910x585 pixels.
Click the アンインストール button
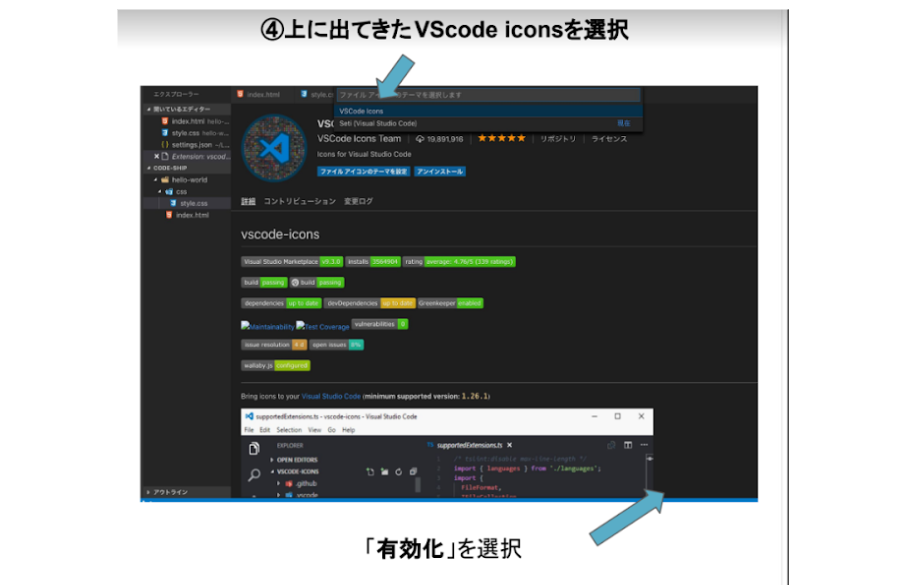[x=440, y=172]
